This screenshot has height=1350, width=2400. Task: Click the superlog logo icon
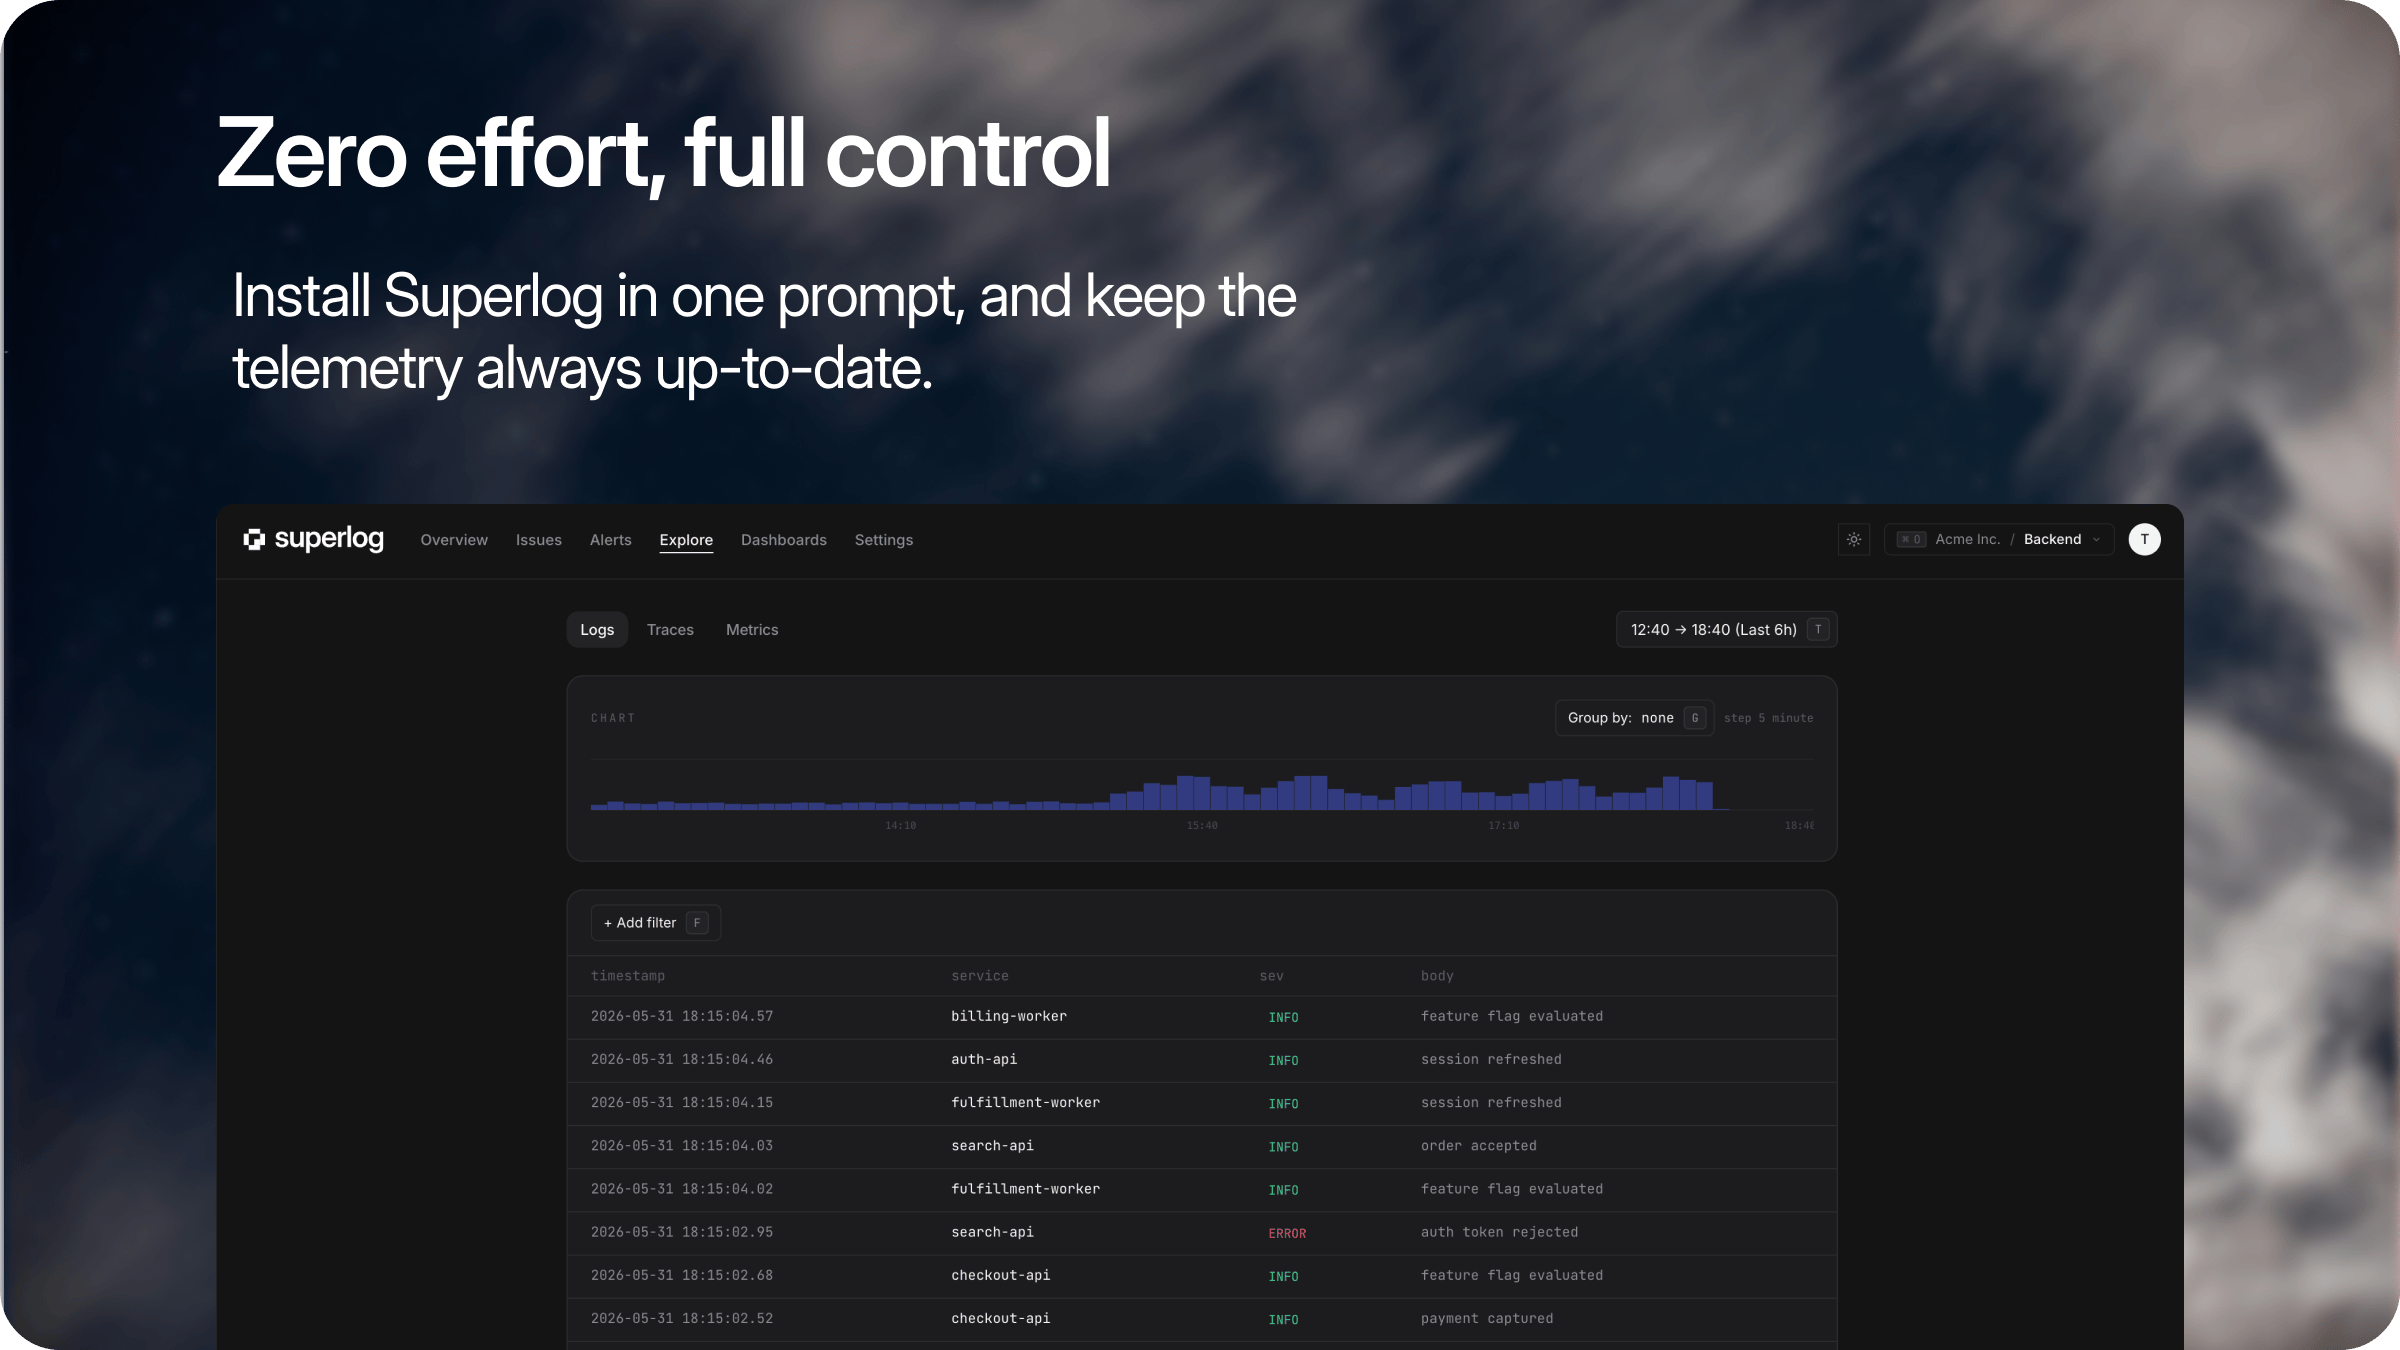tap(254, 540)
